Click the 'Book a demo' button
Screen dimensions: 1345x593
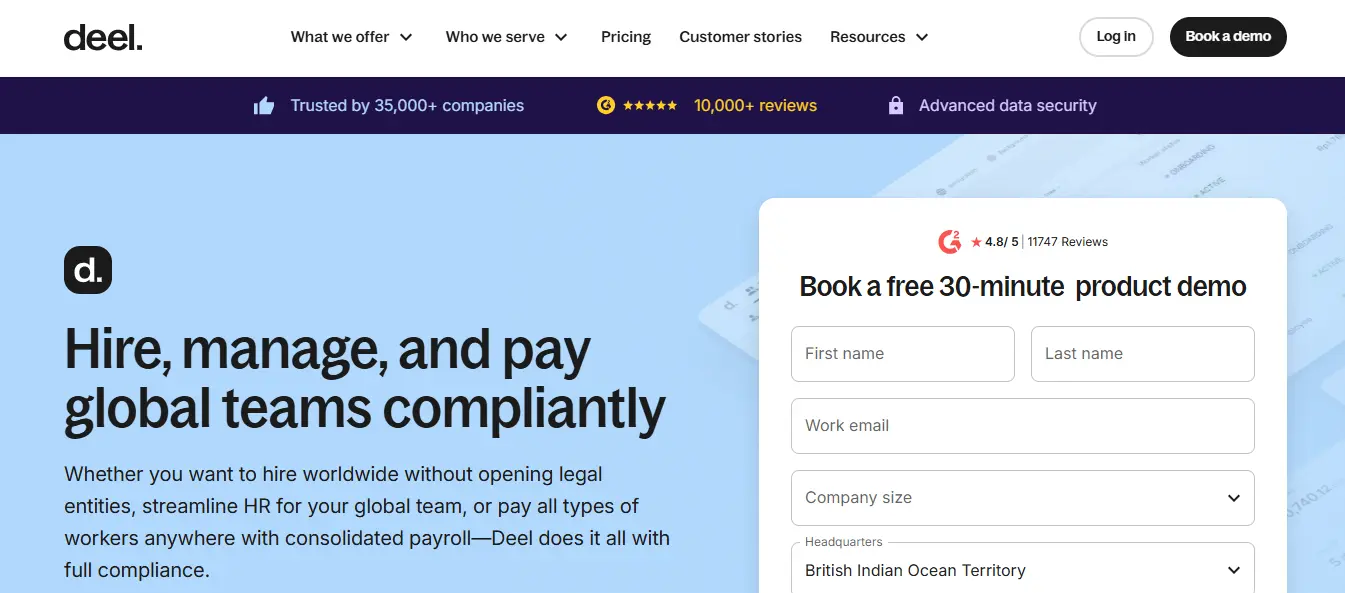1228,36
